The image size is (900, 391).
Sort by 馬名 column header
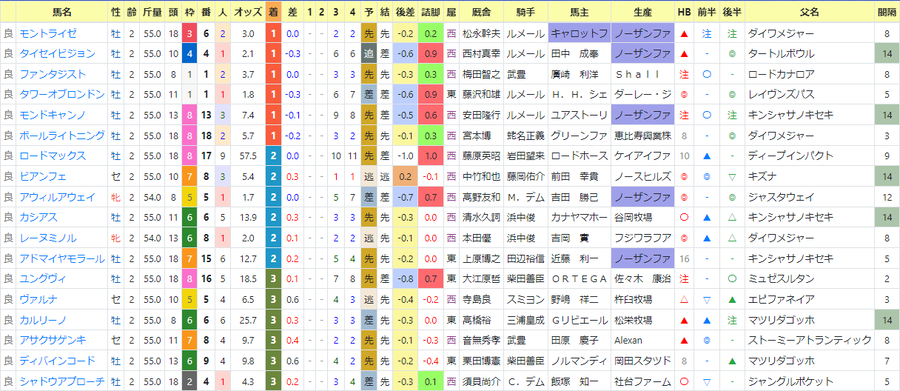pyautogui.click(x=61, y=12)
